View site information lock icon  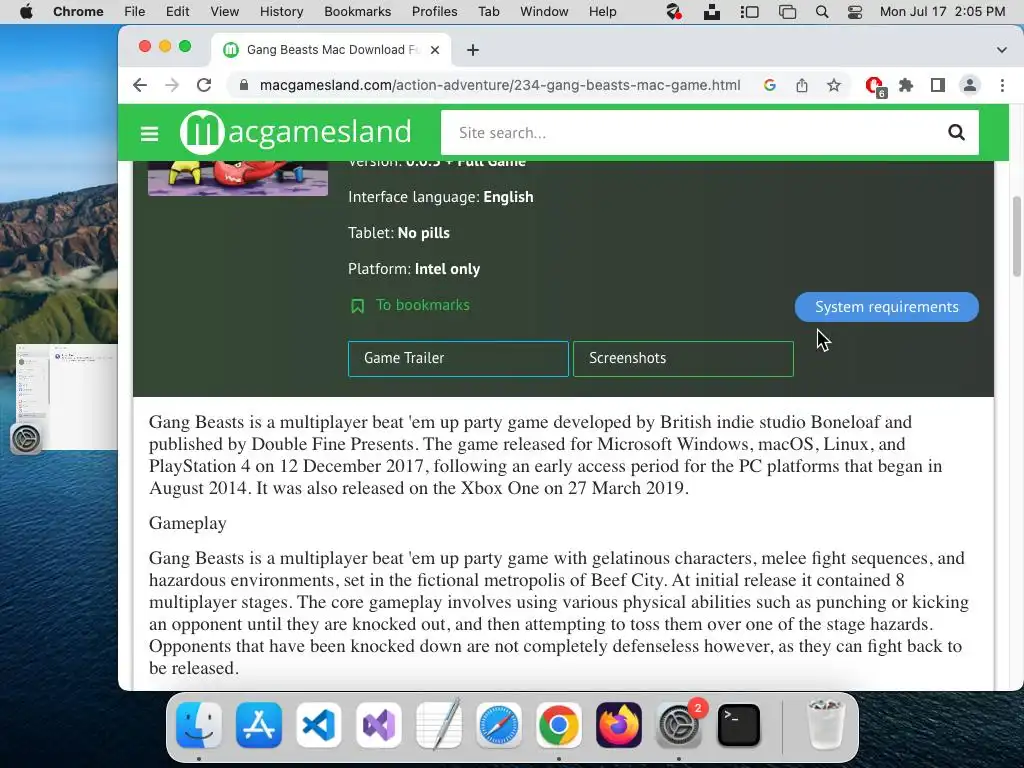pyautogui.click(x=244, y=85)
